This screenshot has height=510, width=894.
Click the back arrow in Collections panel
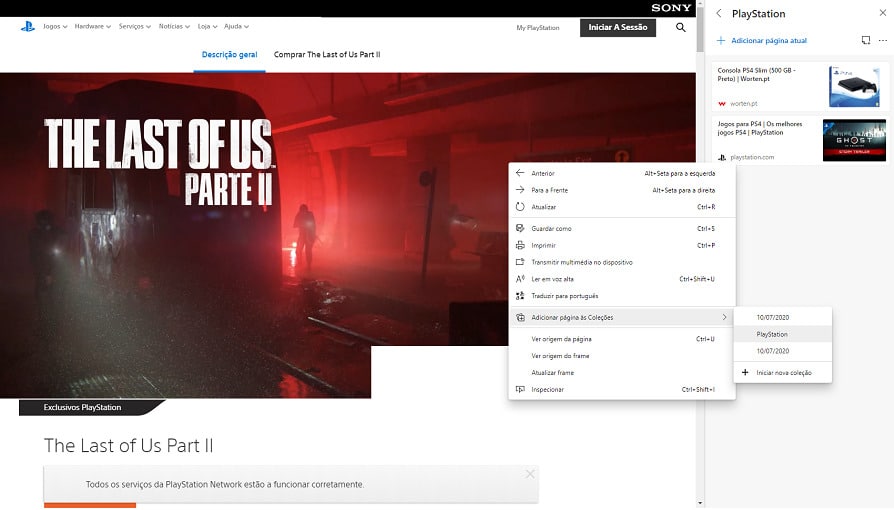[719, 13]
